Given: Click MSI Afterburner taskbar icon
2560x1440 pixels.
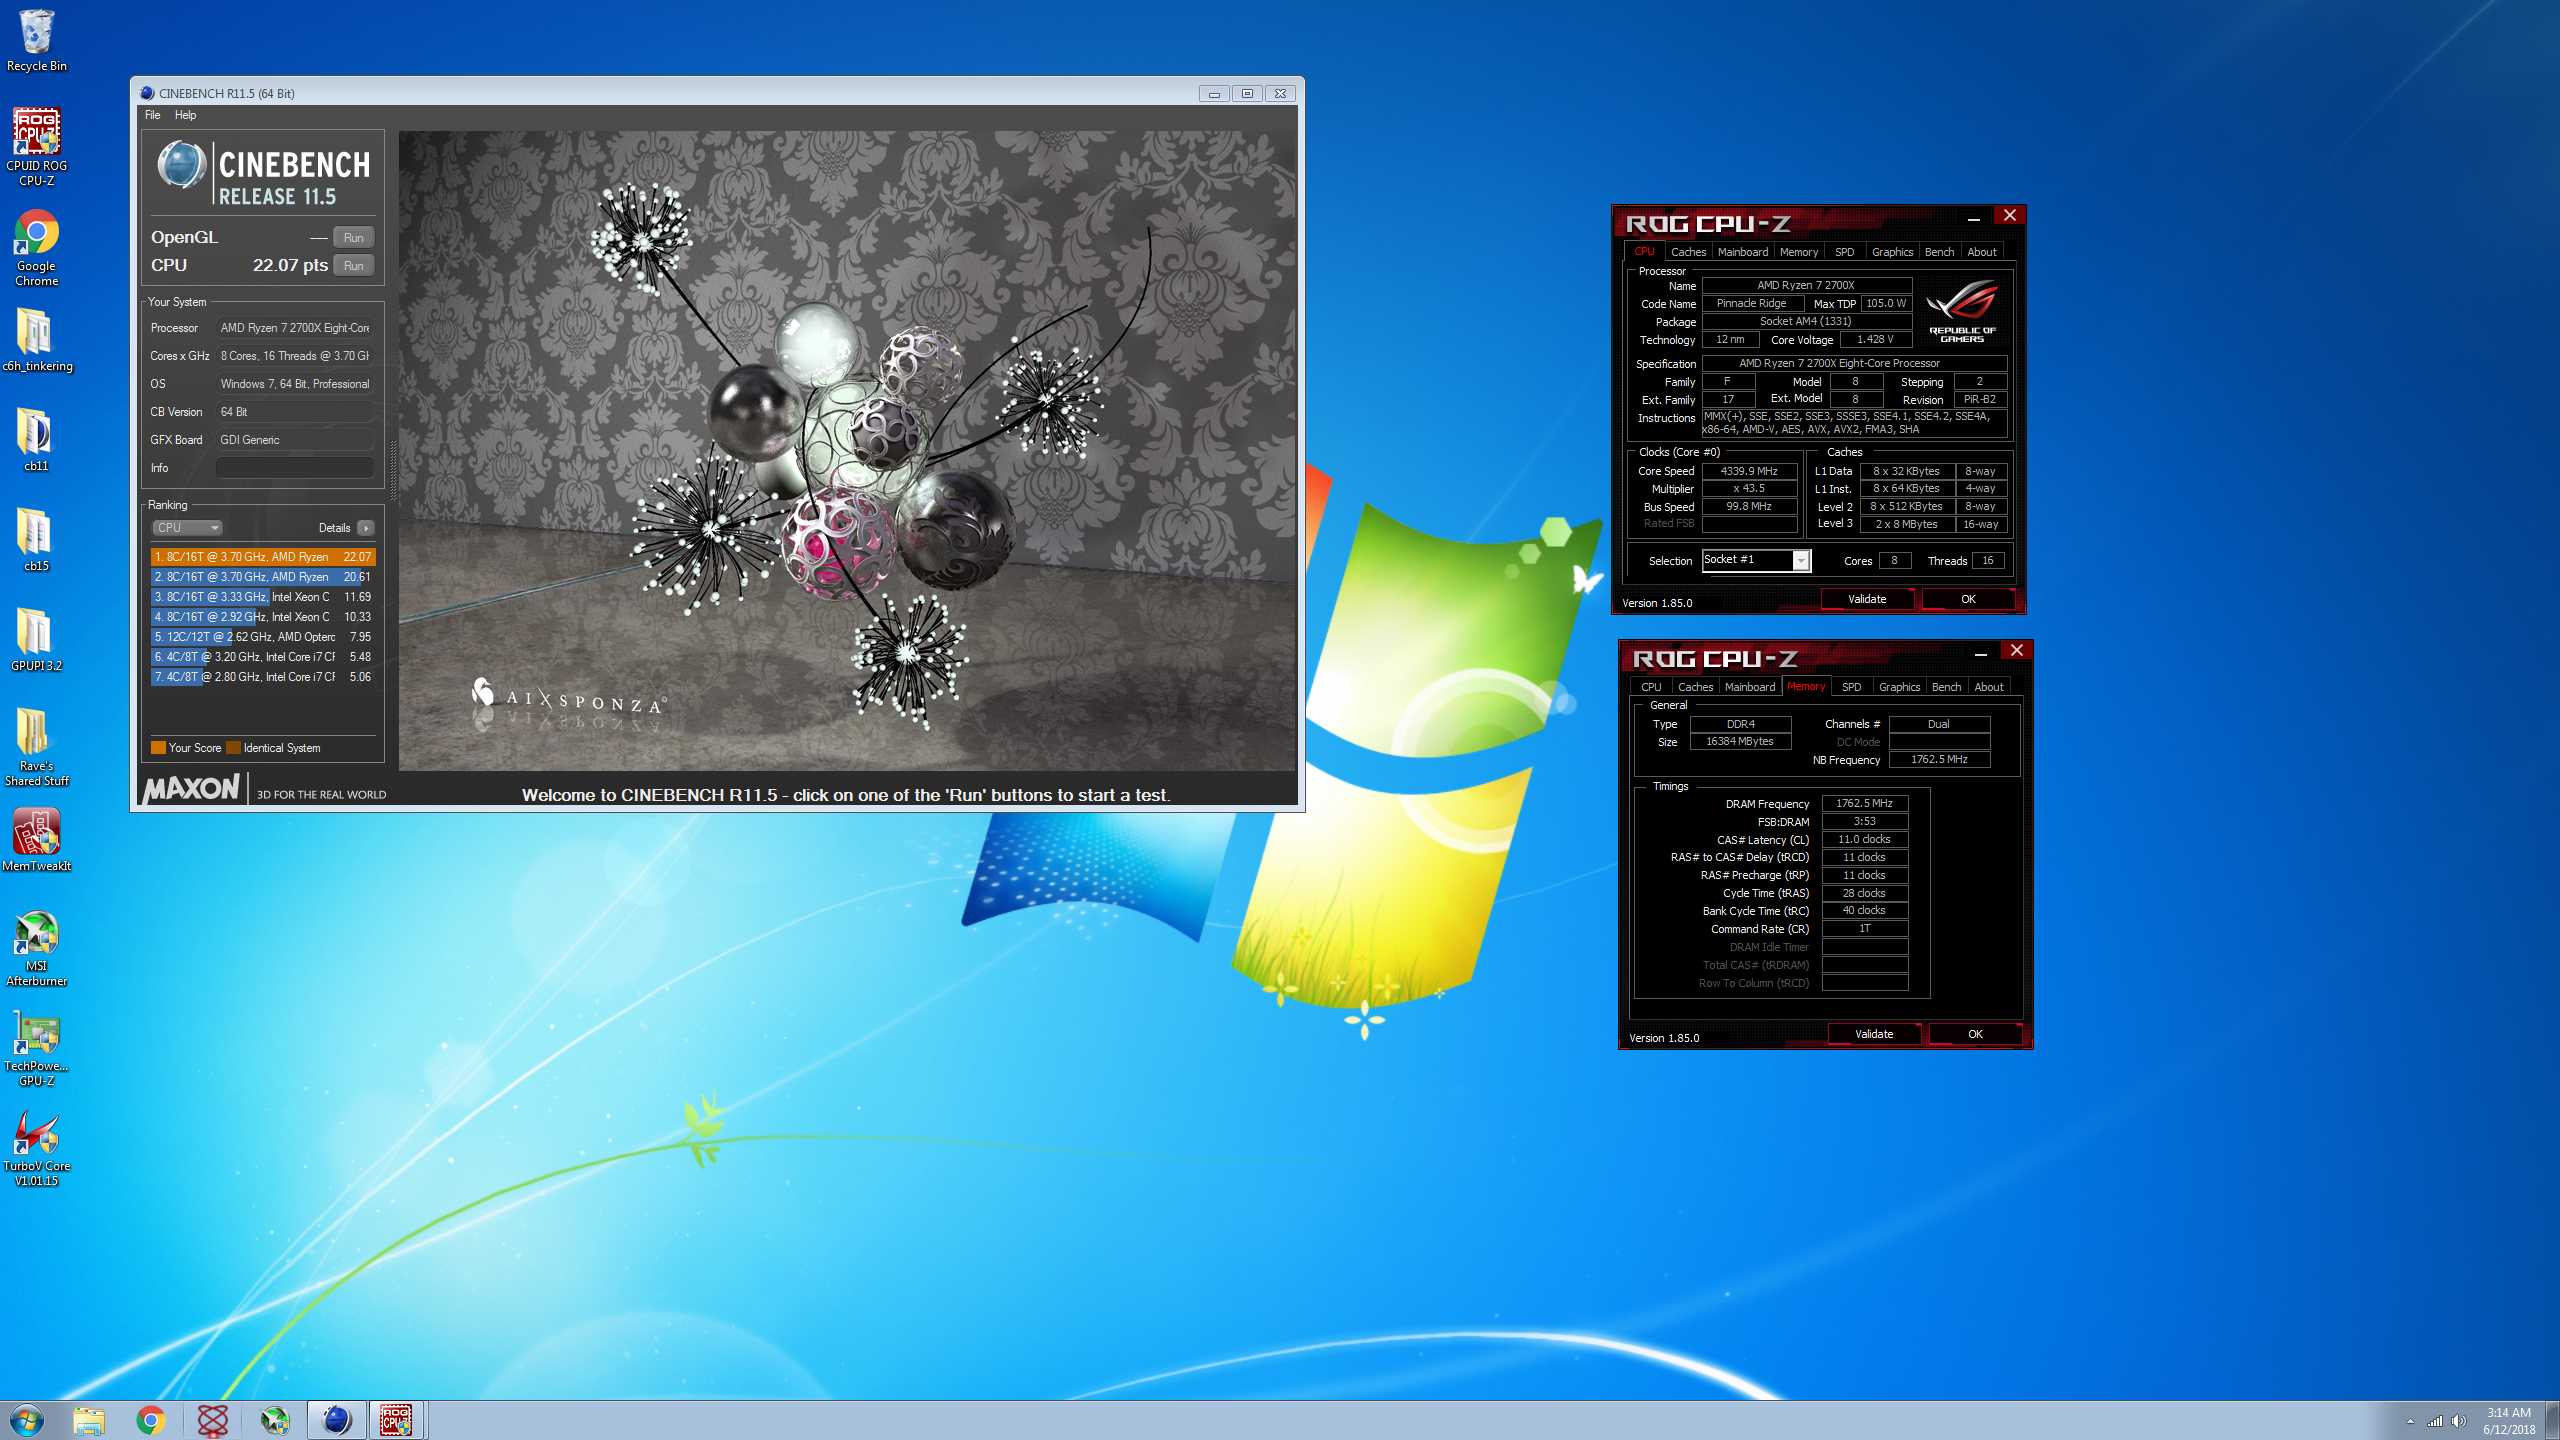Looking at the screenshot, I should [275, 1420].
